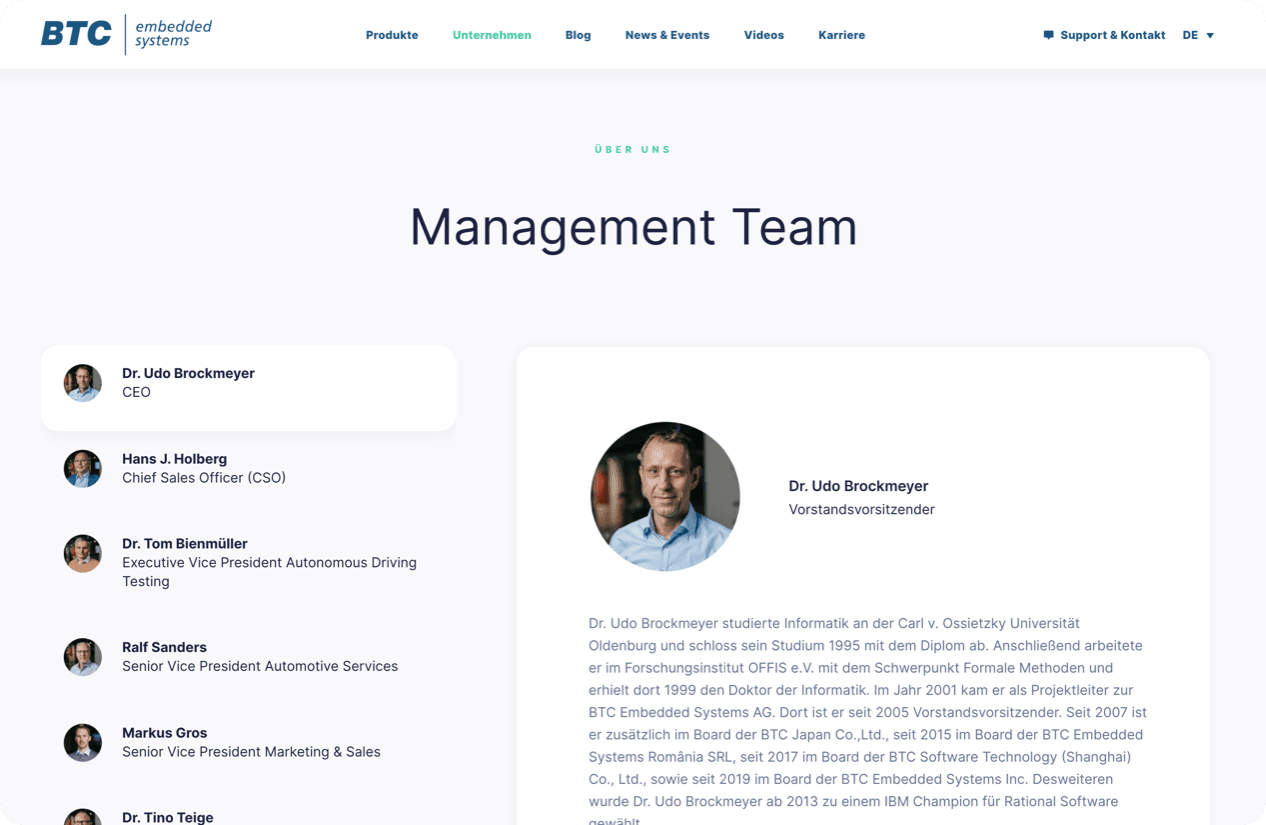The width and height of the screenshot is (1266, 825).
Task: Go to the Blog page
Action: [x=578, y=35]
